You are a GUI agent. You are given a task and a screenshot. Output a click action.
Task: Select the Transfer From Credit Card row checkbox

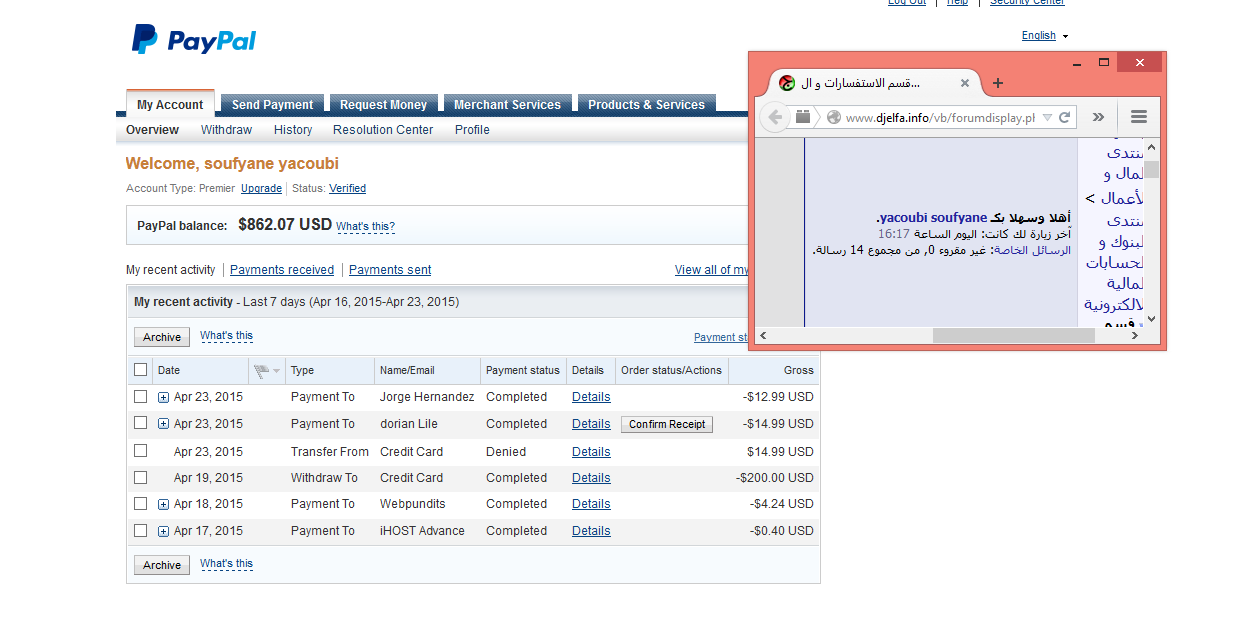(x=141, y=451)
